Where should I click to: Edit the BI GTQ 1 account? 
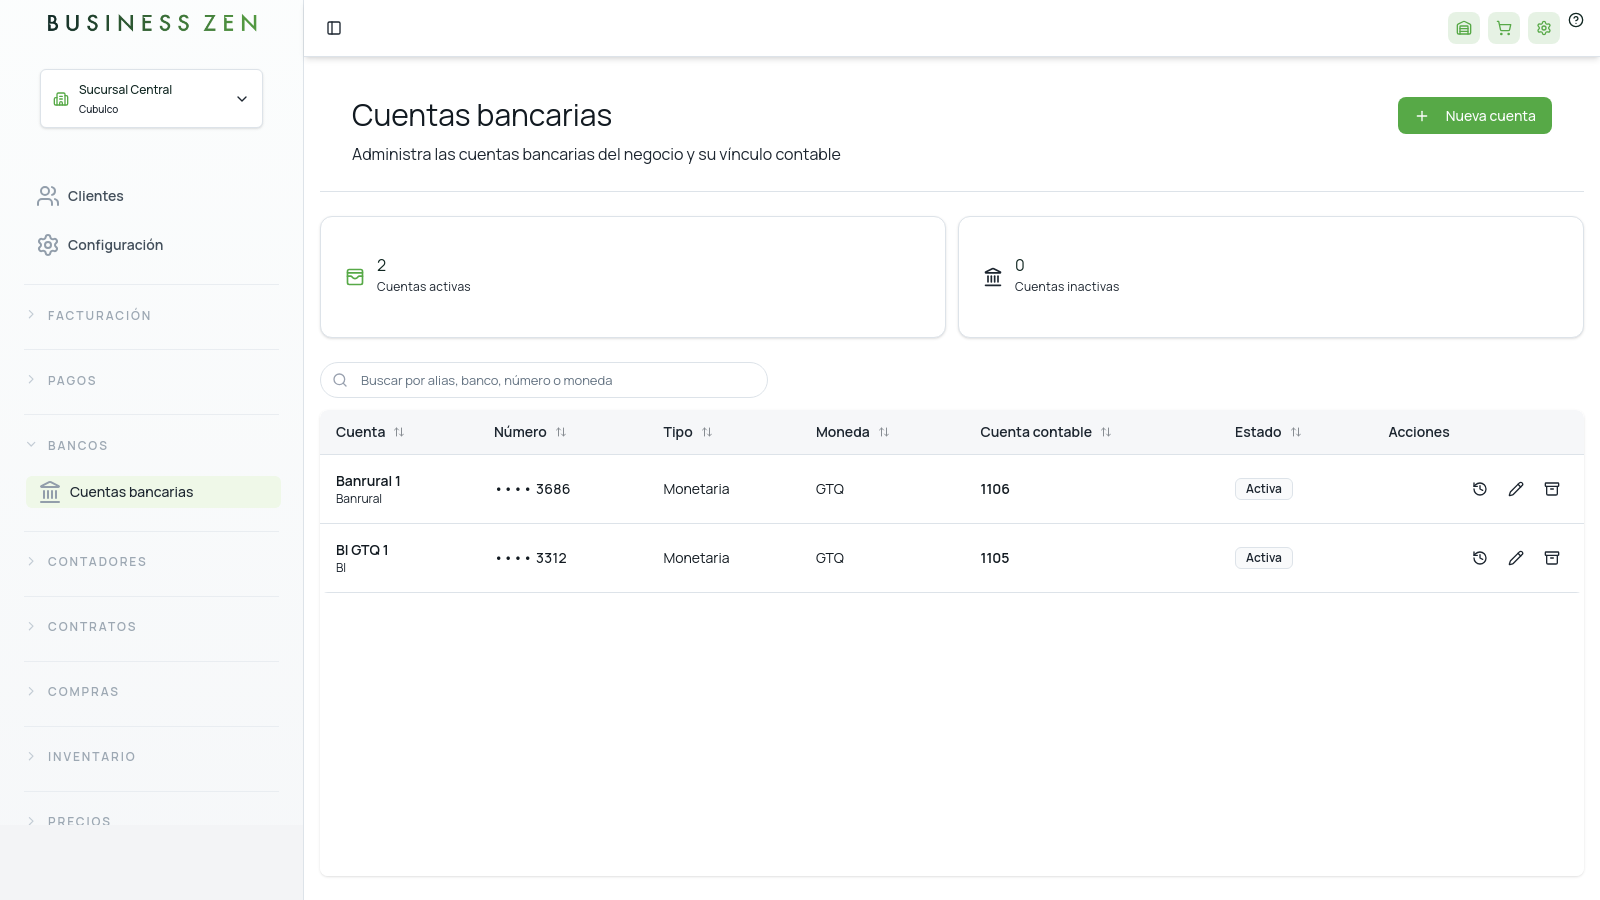click(1516, 558)
